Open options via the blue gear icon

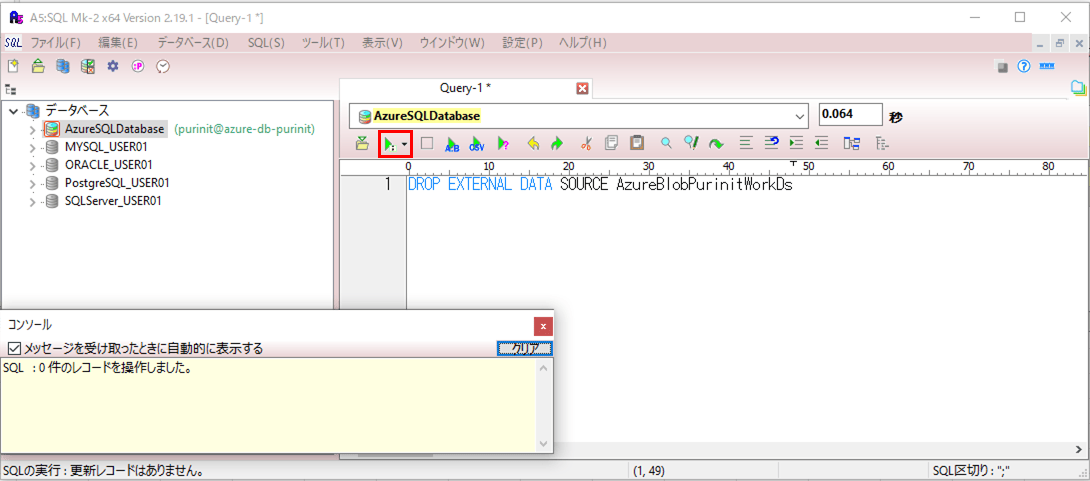(x=113, y=67)
